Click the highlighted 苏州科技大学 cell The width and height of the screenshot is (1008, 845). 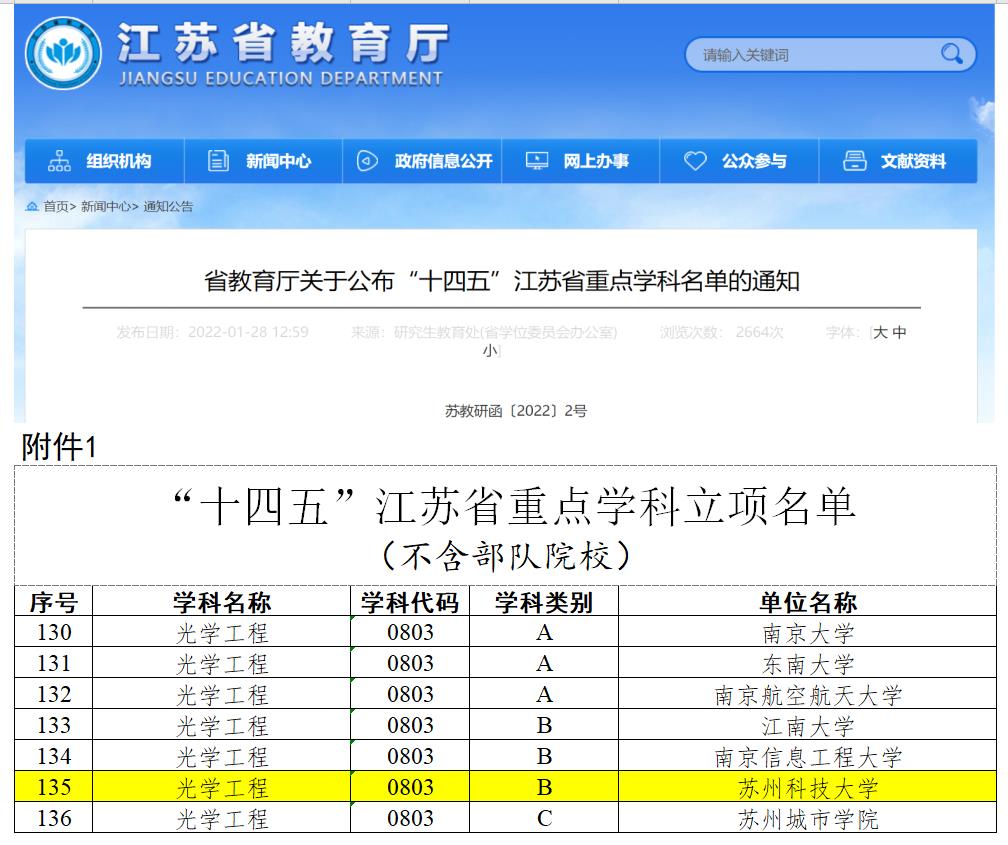coord(807,788)
